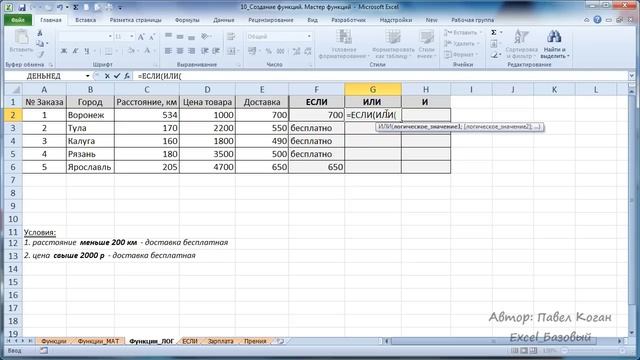Viewport: 640px width, 360px height.
Task: Click the Cut scissors icon
Action: [x=40, y=33]
